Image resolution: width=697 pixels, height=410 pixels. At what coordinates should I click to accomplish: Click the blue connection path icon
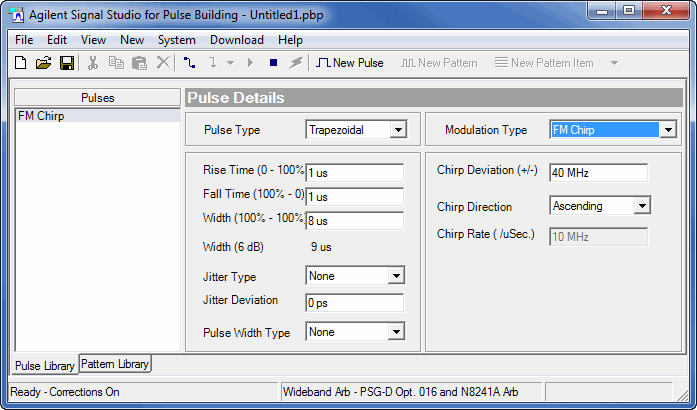pos(190,63)
